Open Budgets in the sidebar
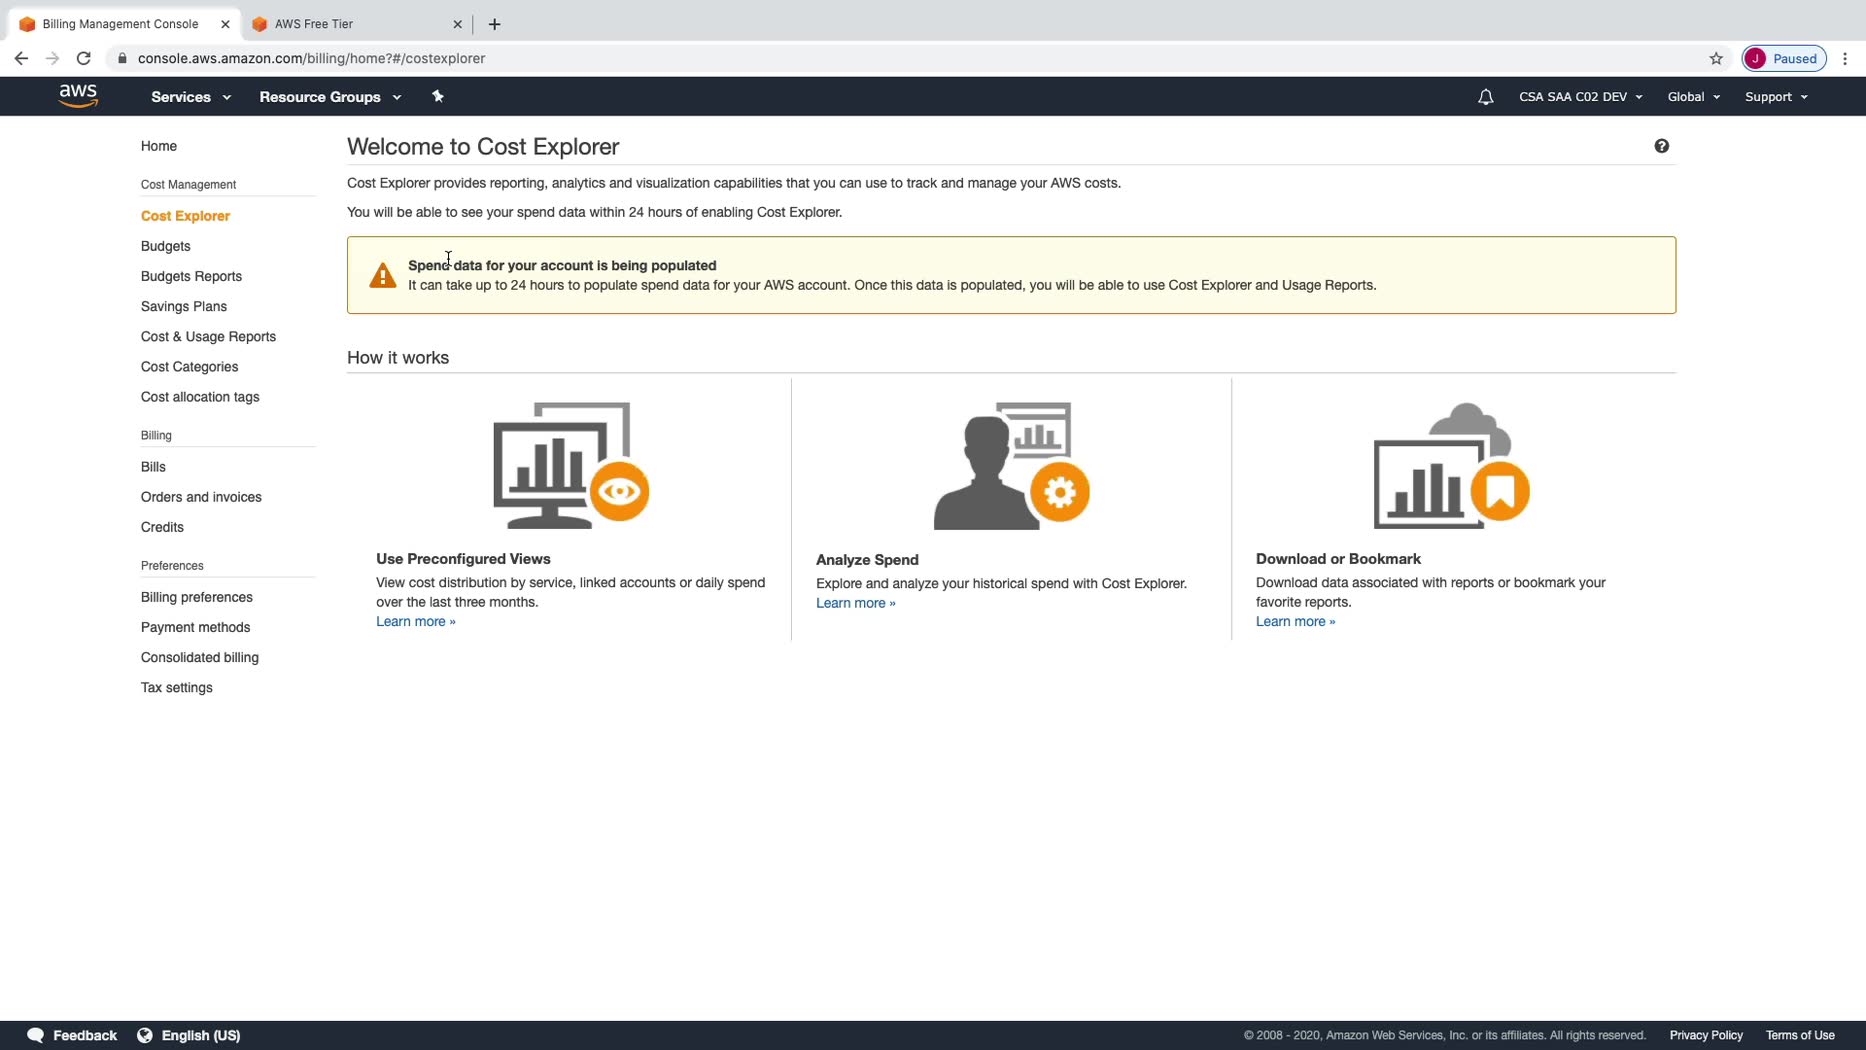Screen dimensions: 1866x1050 pos(165,246)
